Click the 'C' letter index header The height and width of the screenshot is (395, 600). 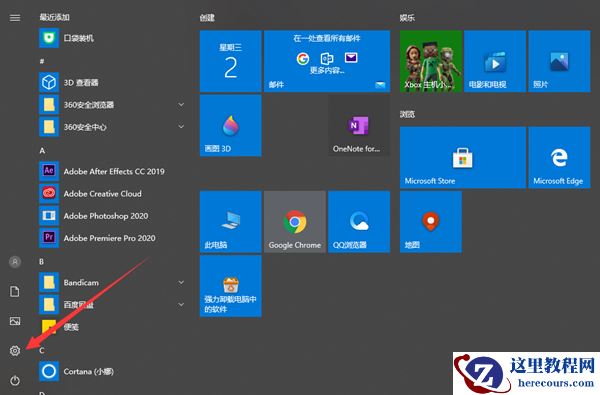click(x=42, y=350)
